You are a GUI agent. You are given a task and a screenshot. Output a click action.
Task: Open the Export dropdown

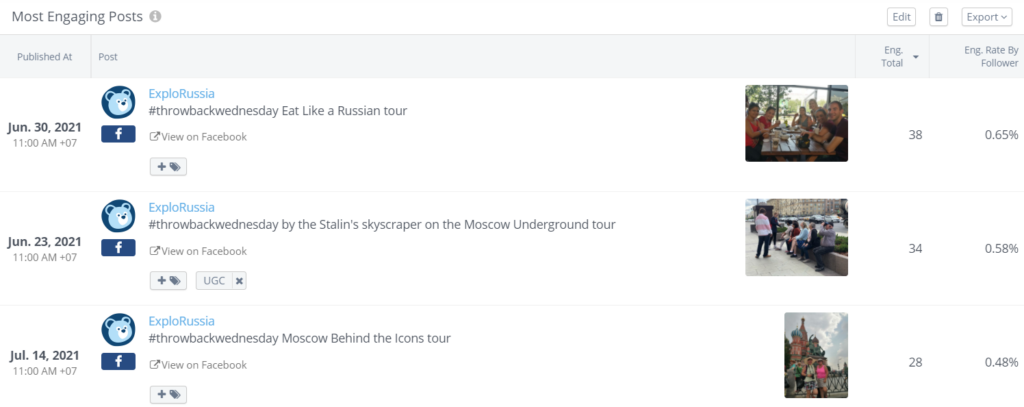click(x=986, y=17)
